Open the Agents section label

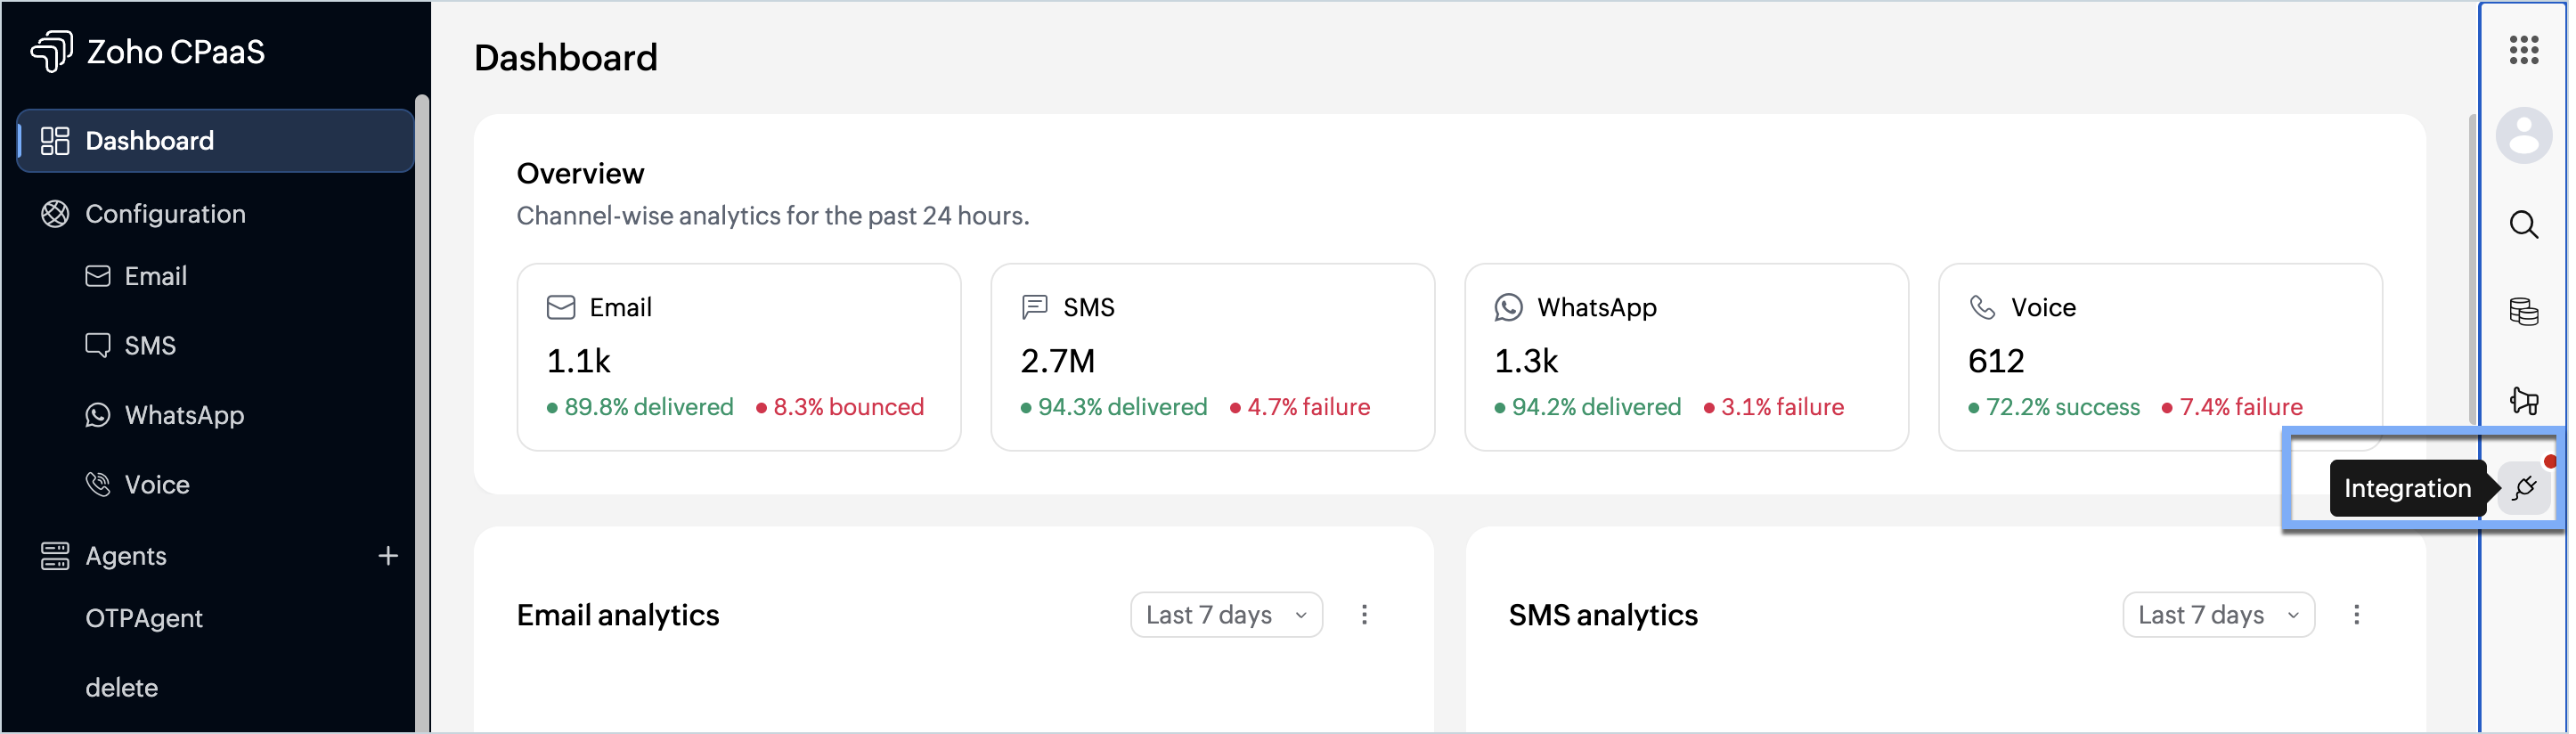pos(126,557)
